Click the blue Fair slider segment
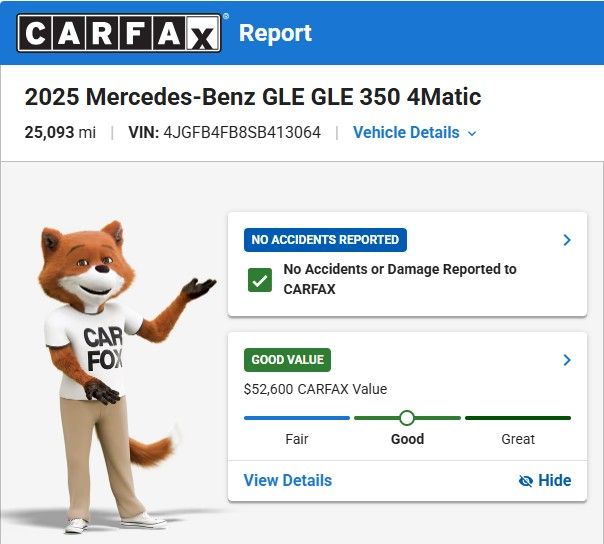Image resolution: width=604 pixels, height=544 pixels. [297, 418]
